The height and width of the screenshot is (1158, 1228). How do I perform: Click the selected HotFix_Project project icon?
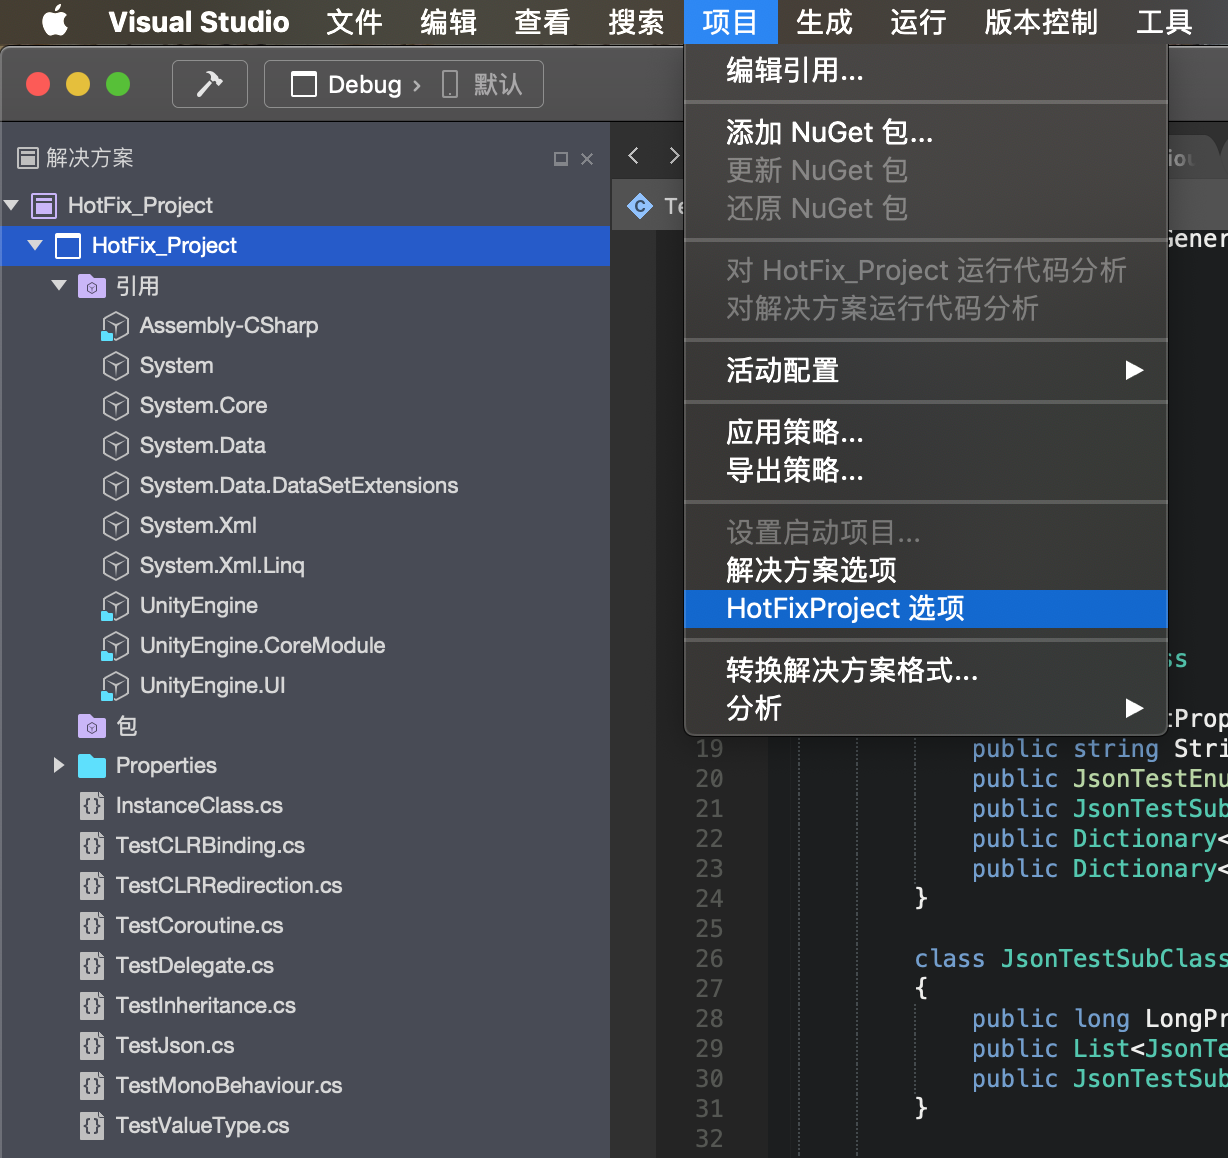coord(68,246)
